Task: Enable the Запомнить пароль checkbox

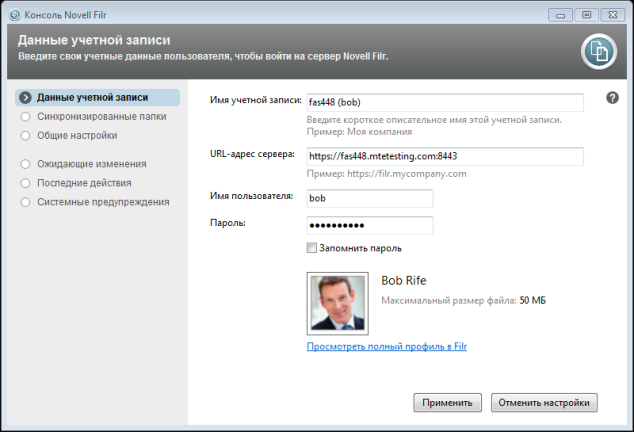Action: tap(312, 248)
